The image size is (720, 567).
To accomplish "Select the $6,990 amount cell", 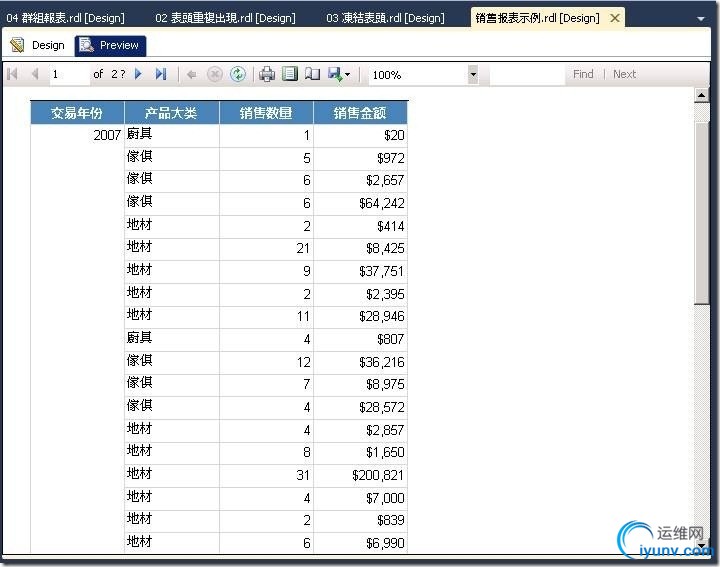I will 360,543.
